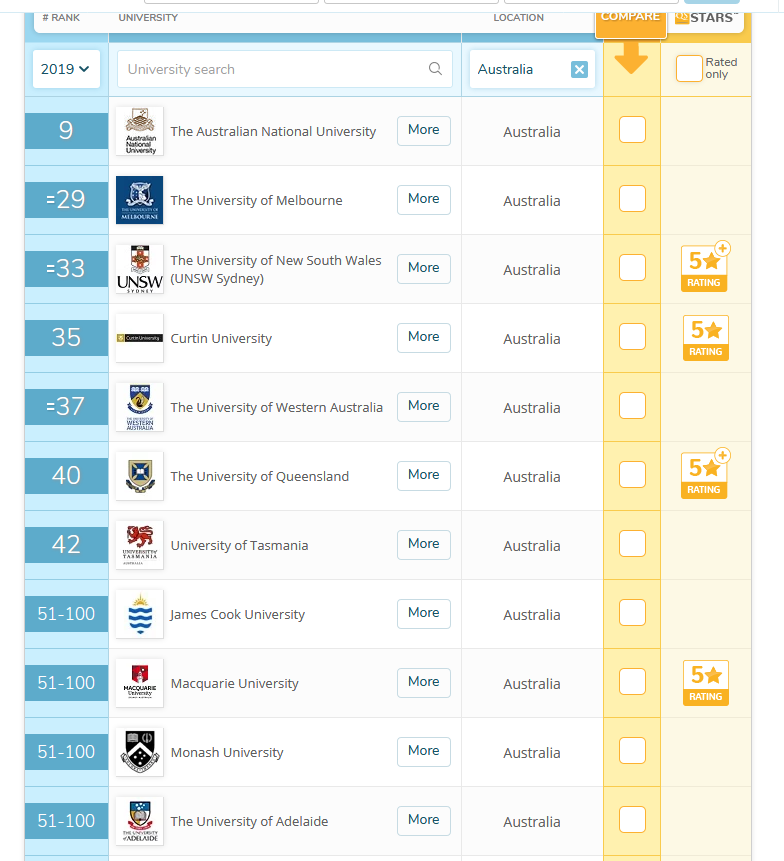Click the 5-star rating badge for Macquarie University

(x=706, y=683)
